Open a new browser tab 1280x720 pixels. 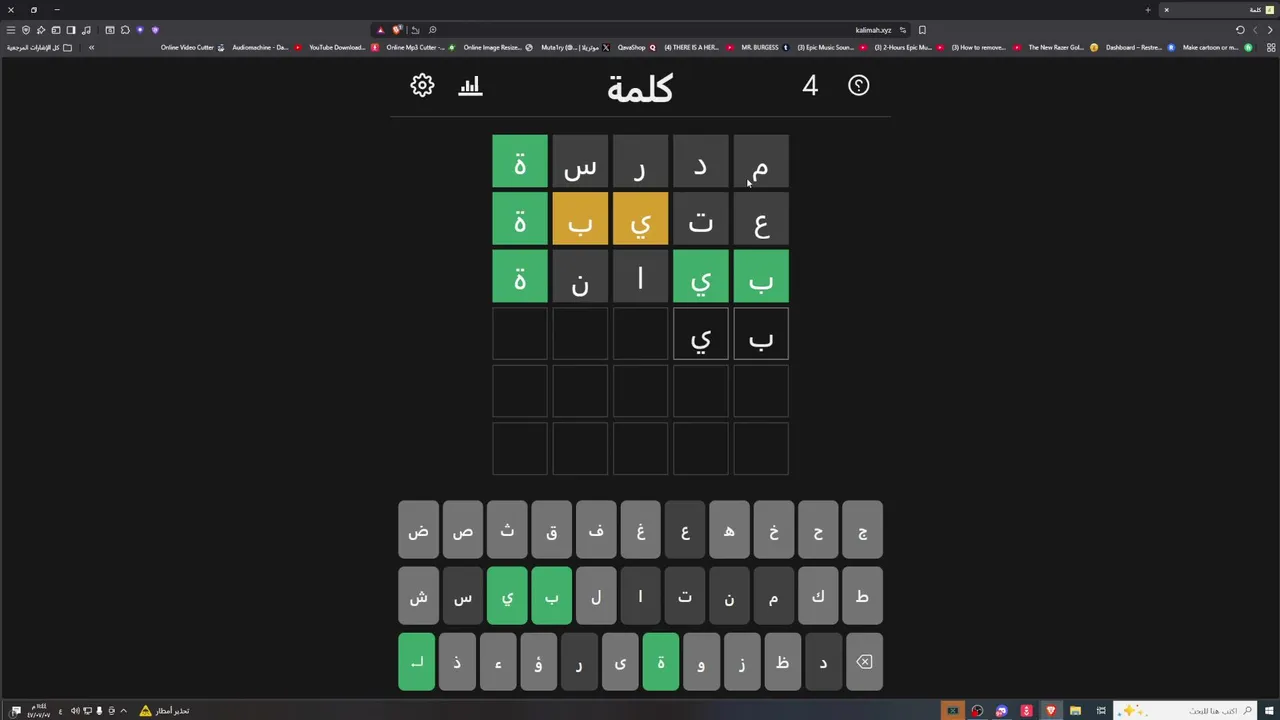tap(1148, 10)
